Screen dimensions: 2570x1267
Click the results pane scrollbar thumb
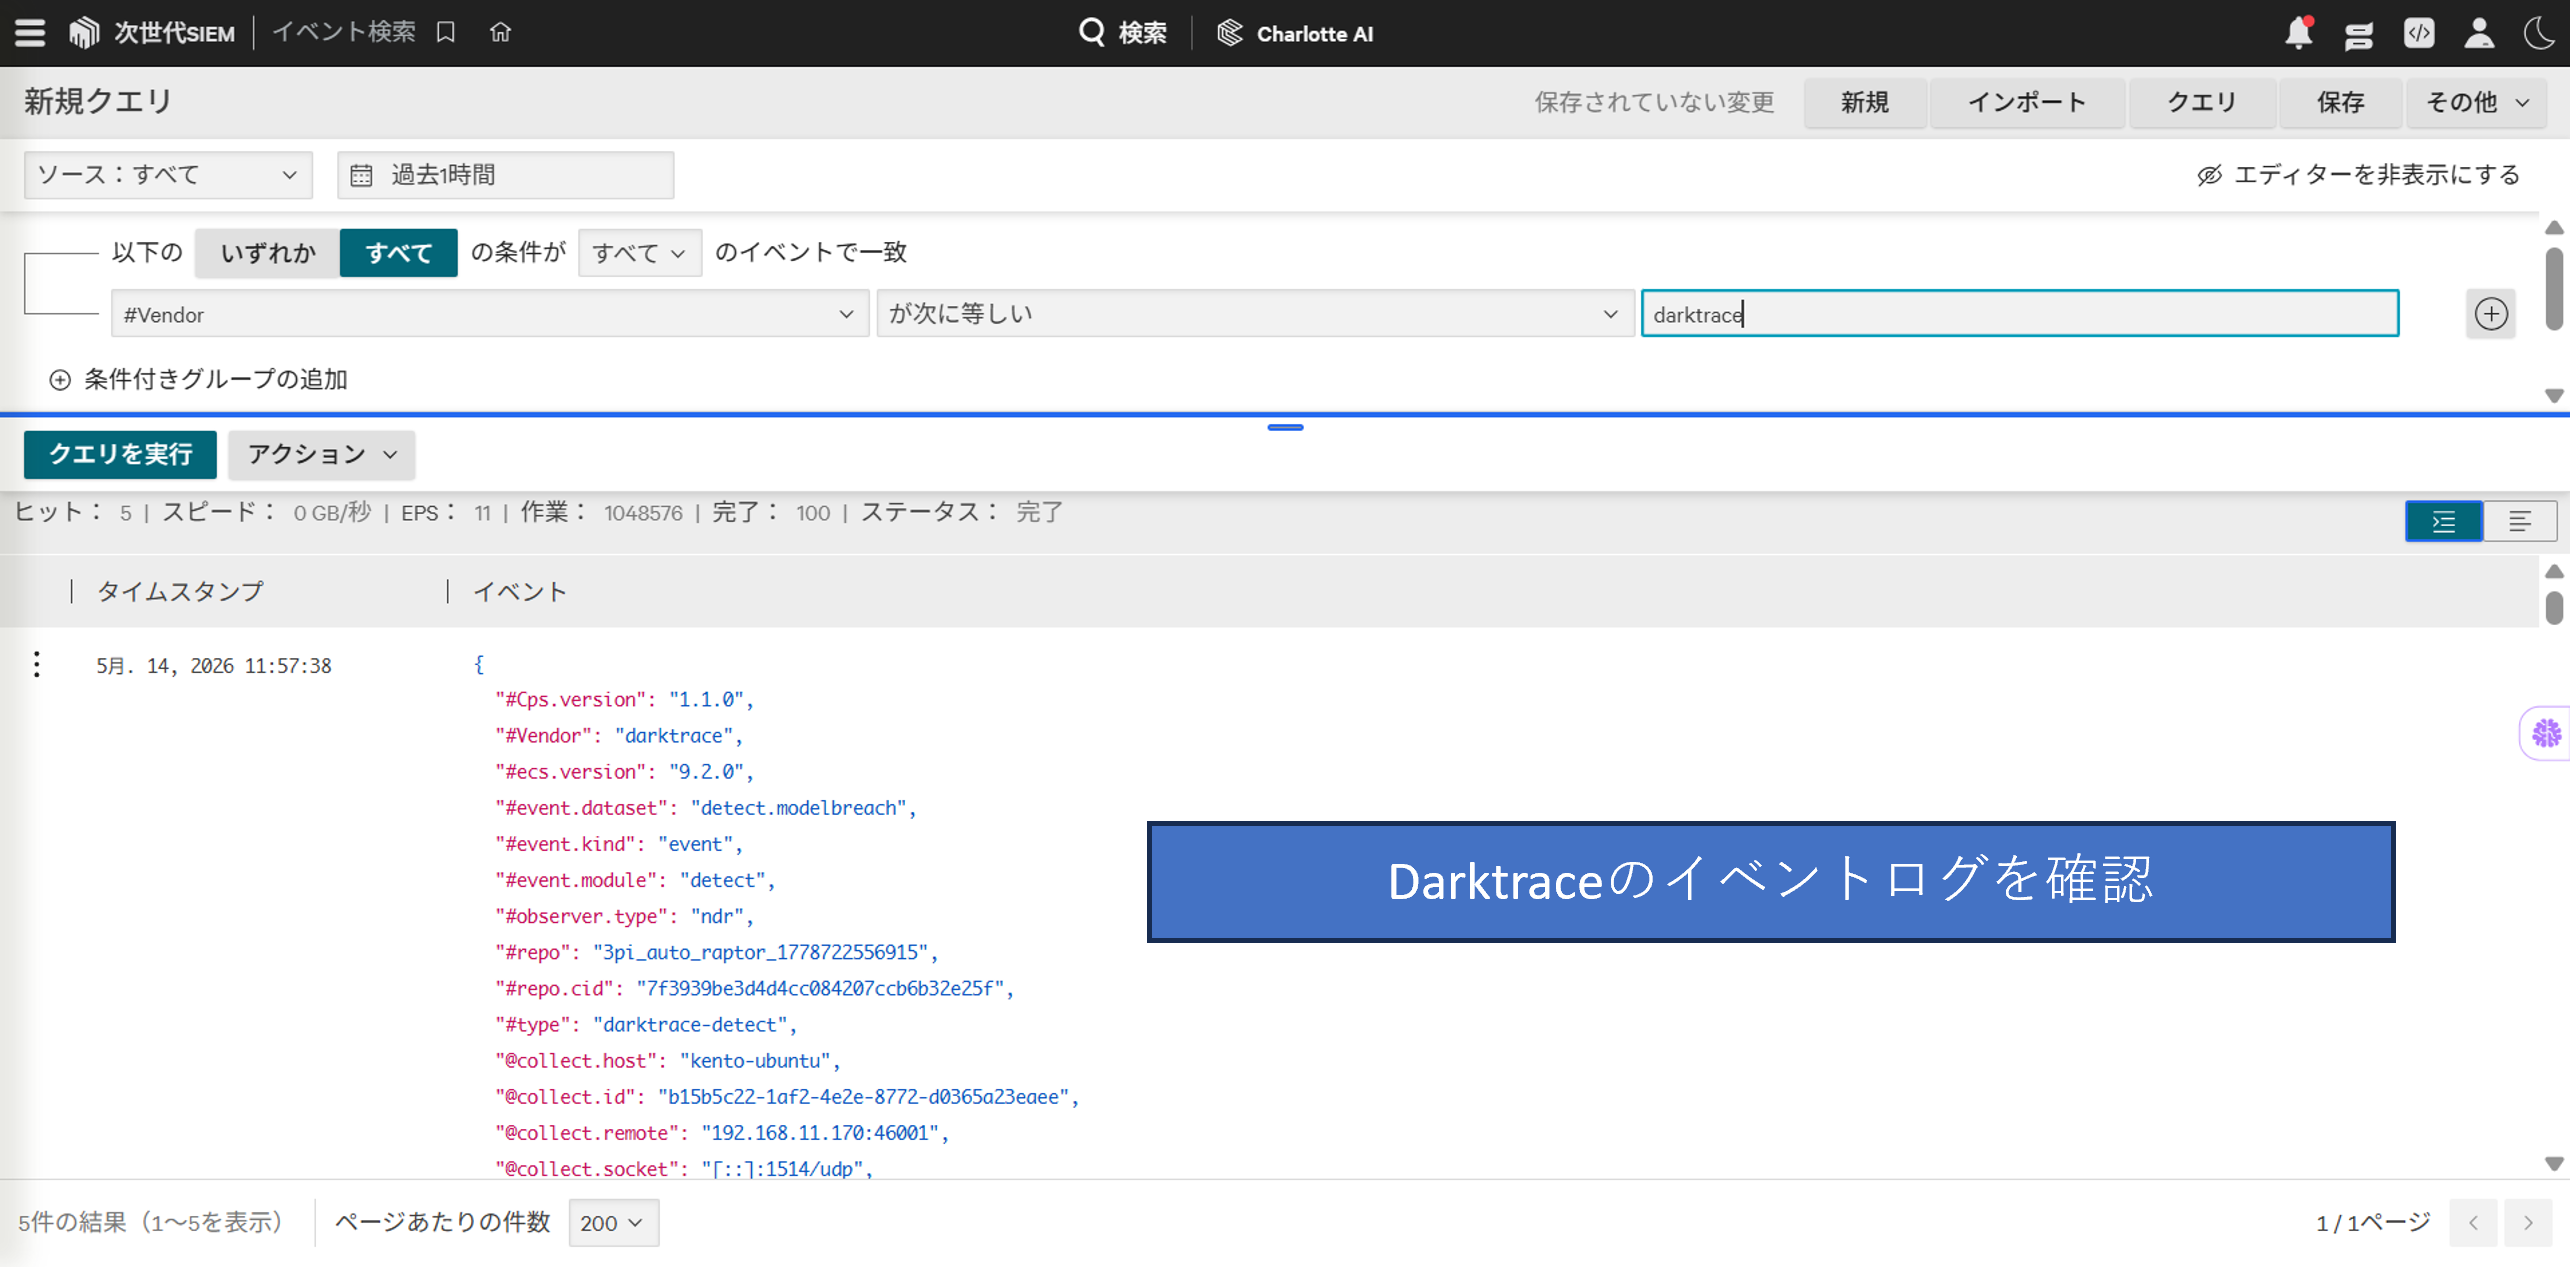[2554, 607]
